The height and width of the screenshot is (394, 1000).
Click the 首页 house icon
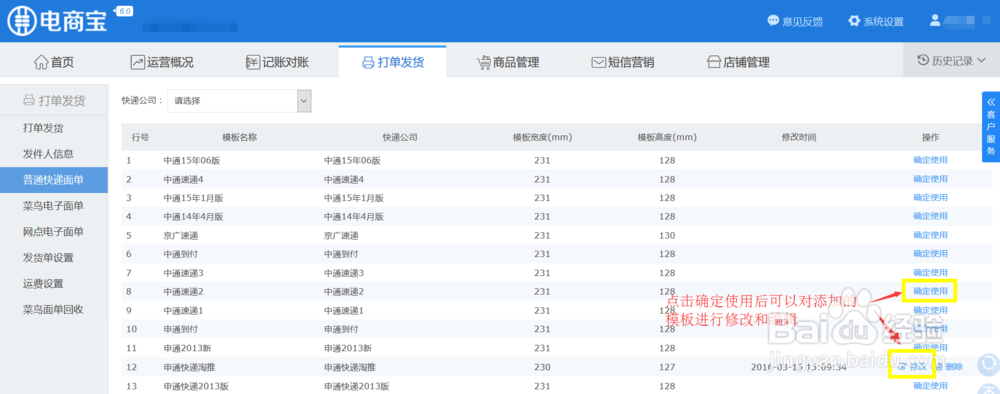(41, 62)
